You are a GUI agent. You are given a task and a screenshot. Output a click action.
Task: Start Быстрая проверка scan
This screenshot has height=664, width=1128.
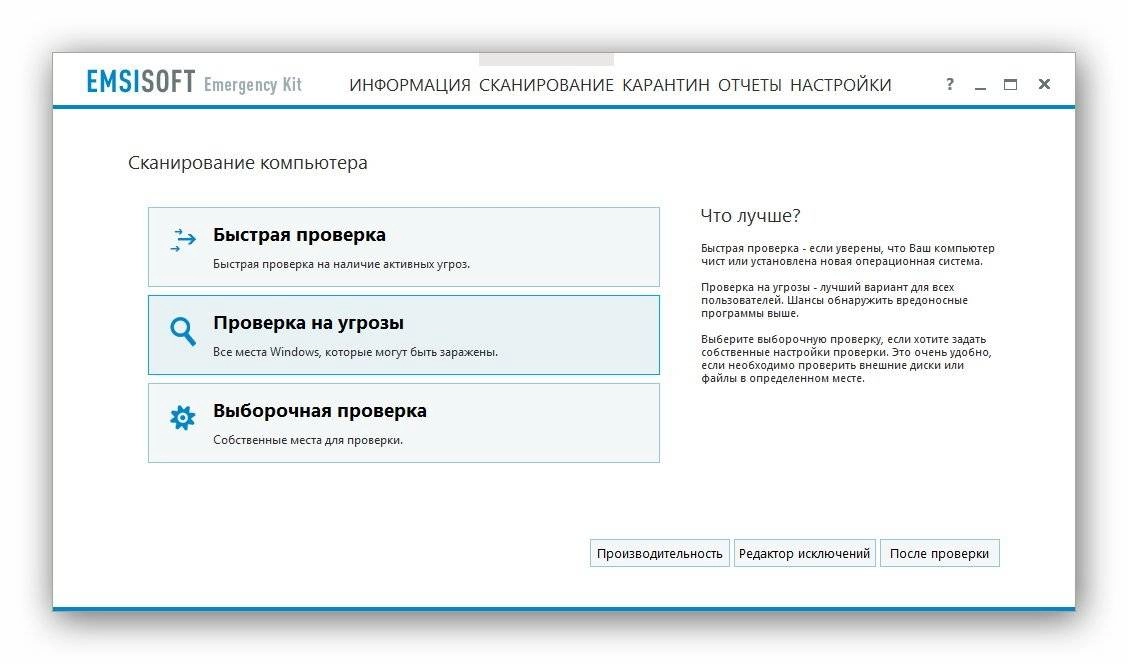click(404, 247)
